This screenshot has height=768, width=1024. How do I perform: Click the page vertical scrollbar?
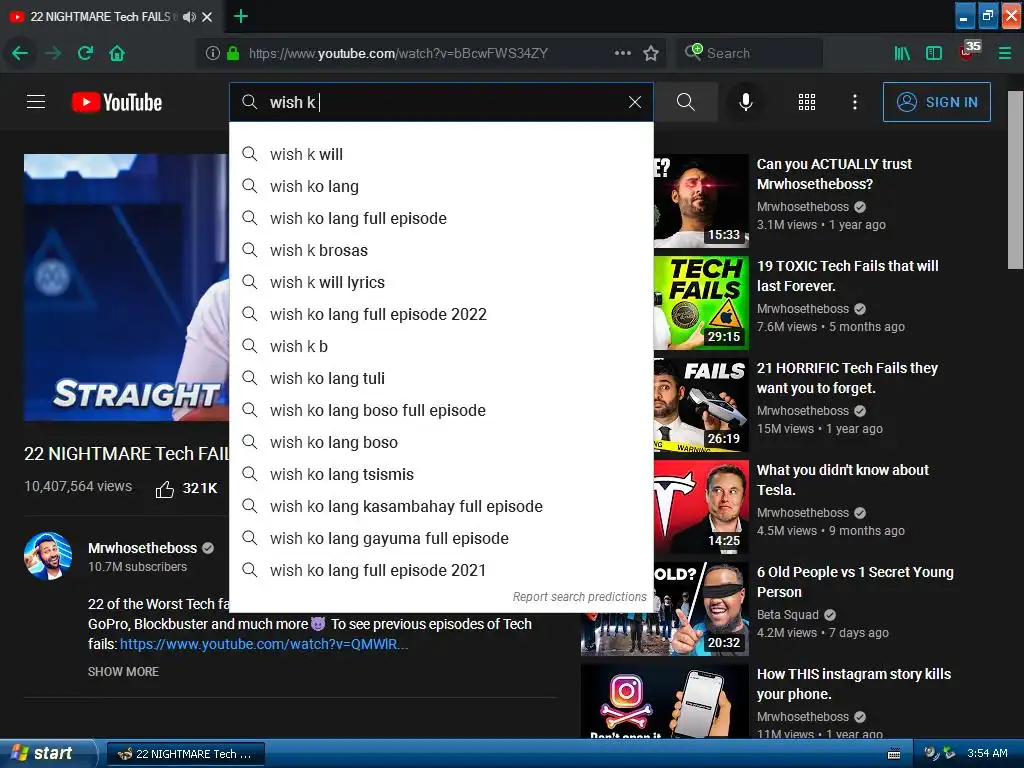[x=1015, y=180]
